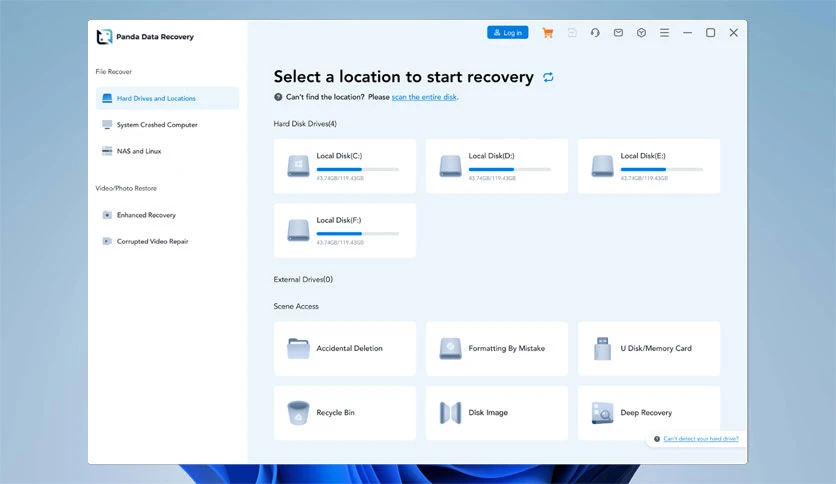Choose the Accidental Deletion text label

pyautogui.click(x=349, y=348)
